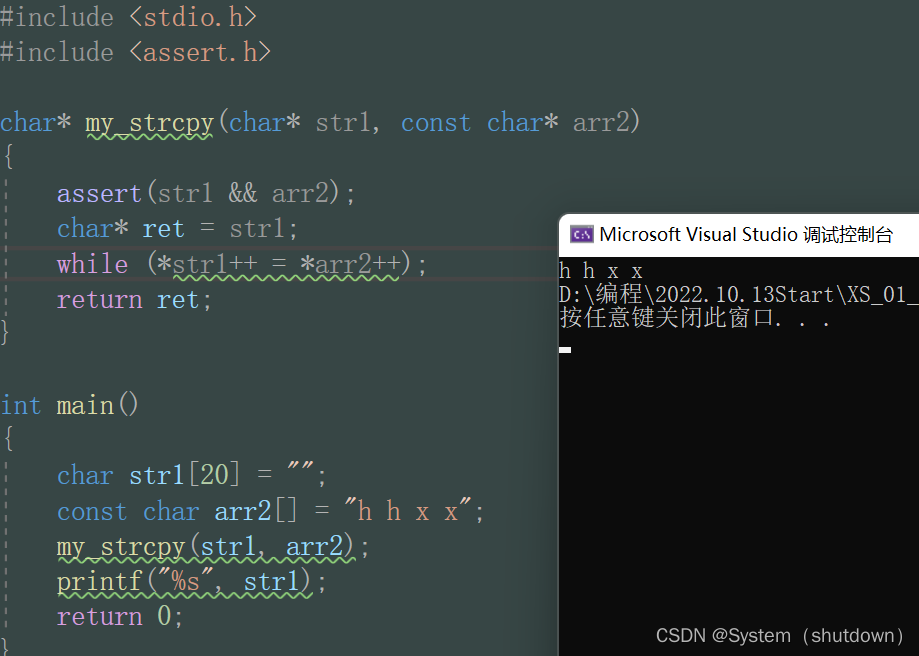
Task: Click the '#include <assert.h>' line
Action: [135, 52]
